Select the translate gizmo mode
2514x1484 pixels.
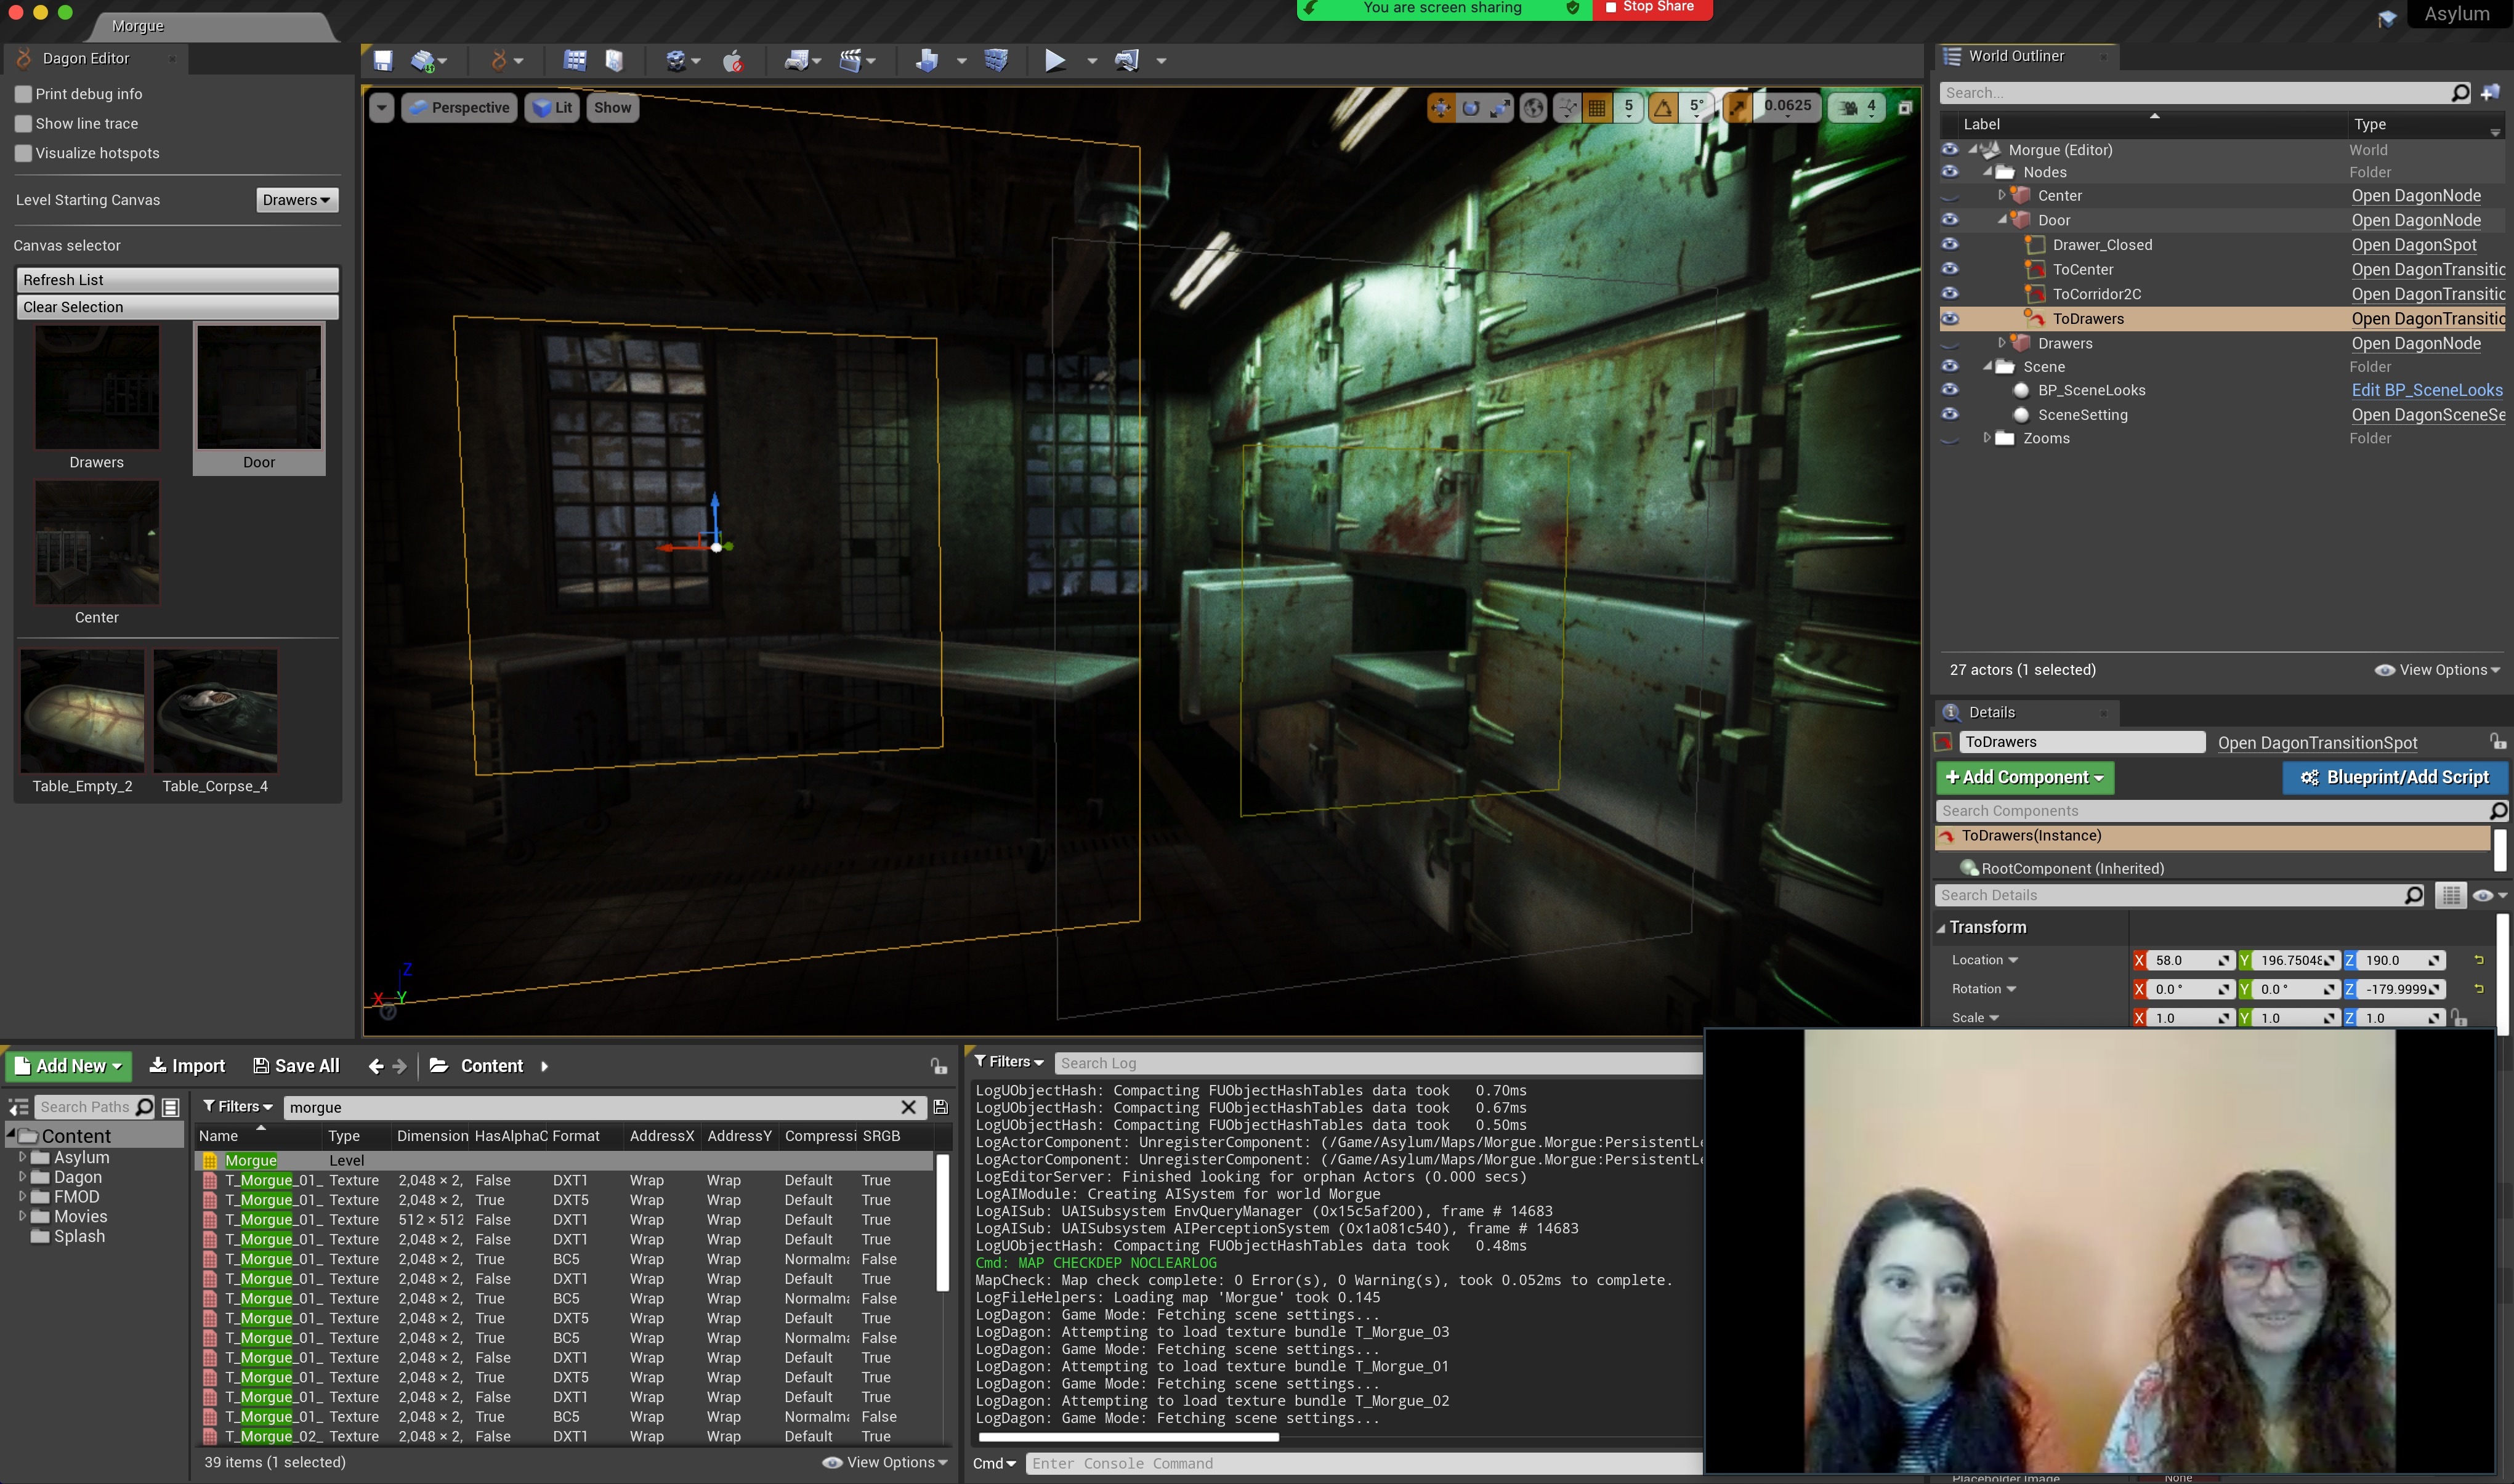point(1441,107)
